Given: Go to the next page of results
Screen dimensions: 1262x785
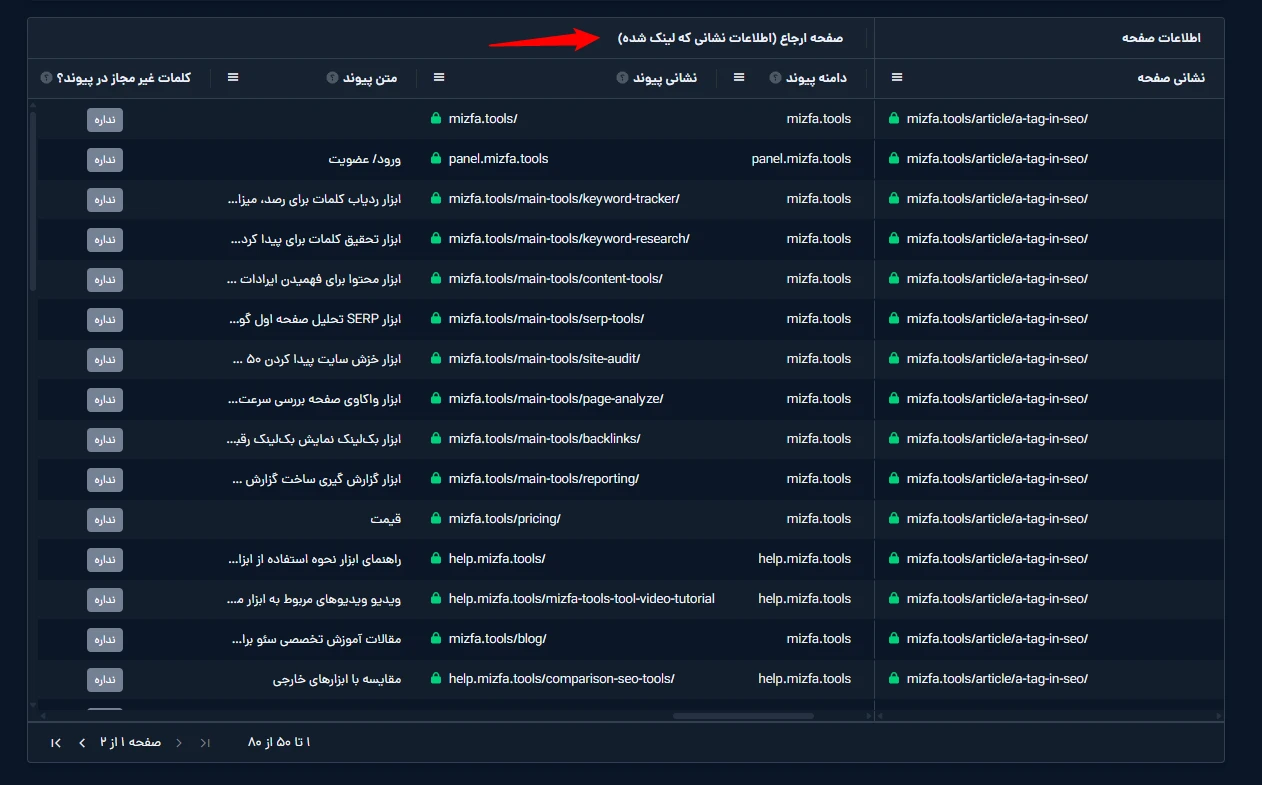Looking at the screenshot, I should click(x=82, y=742).
